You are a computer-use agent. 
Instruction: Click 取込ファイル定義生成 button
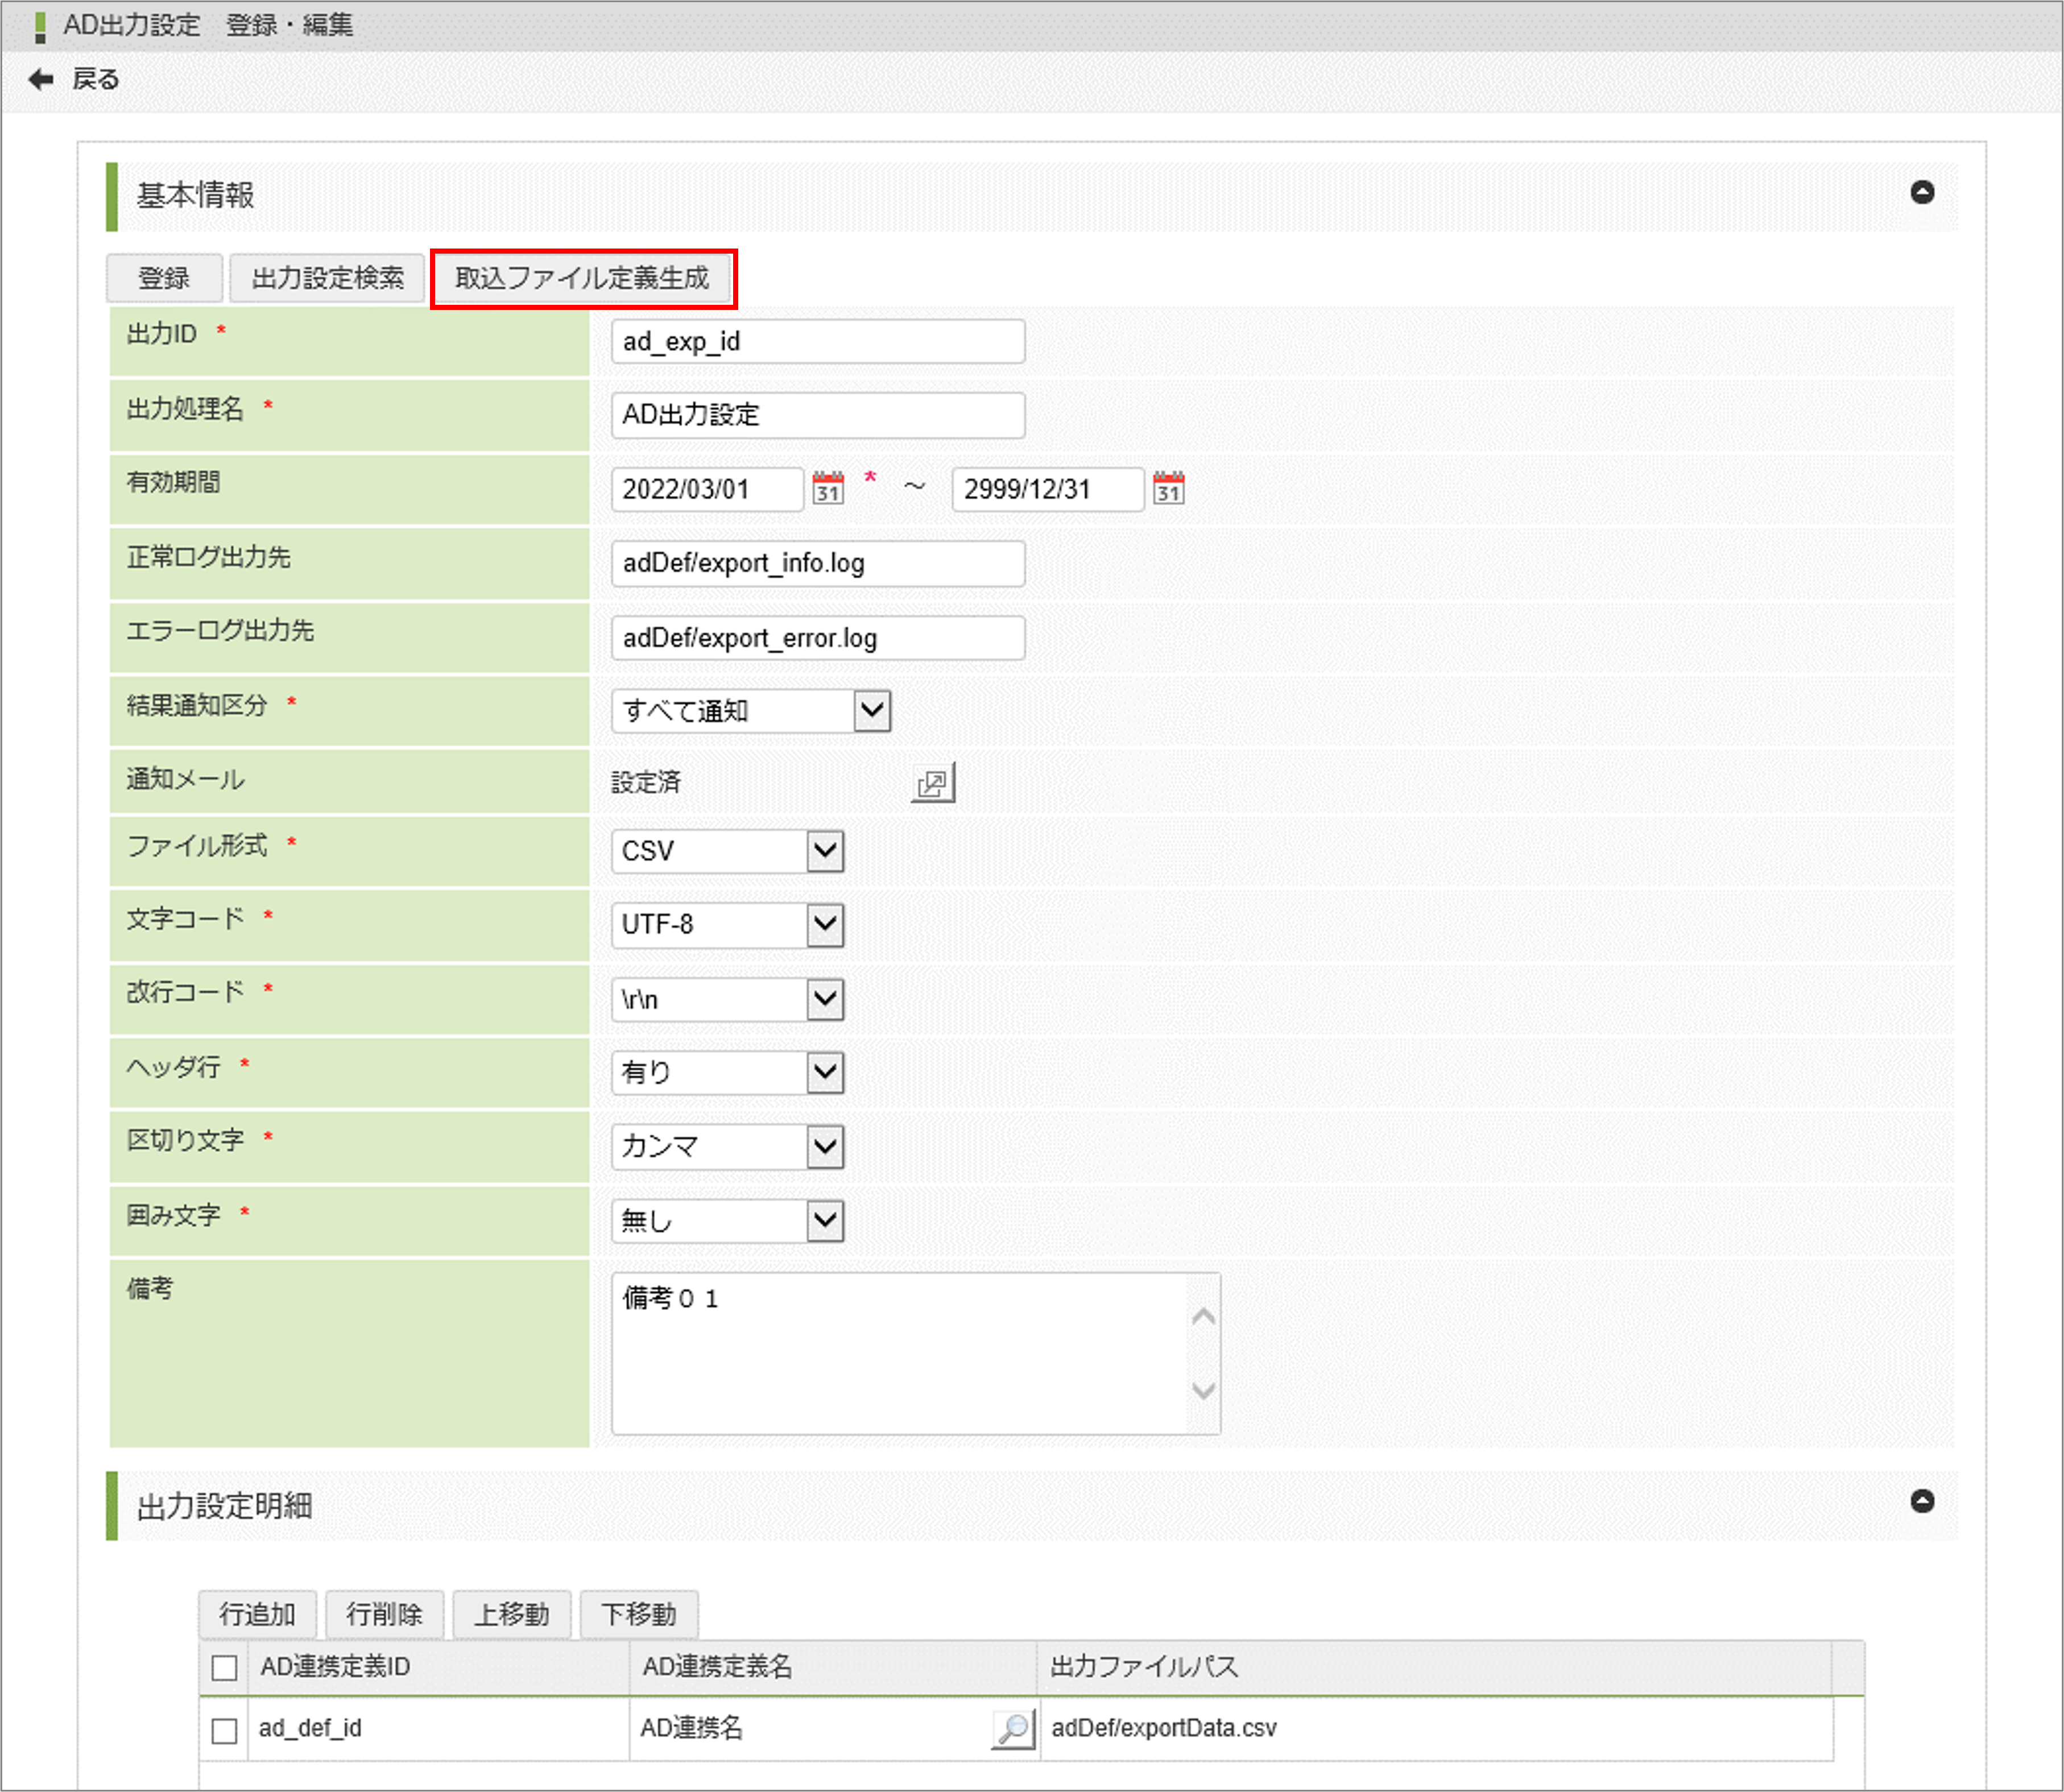click(x=583, y=278)
